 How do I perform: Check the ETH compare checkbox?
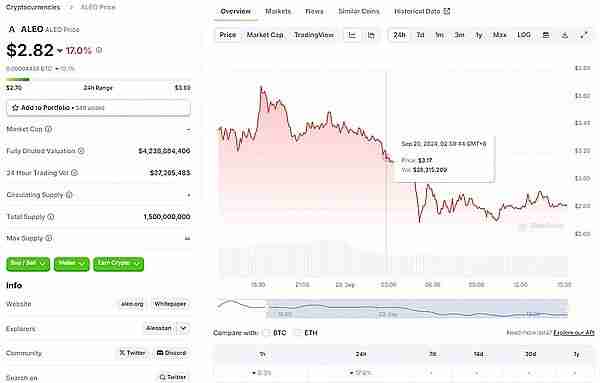click(x=298, y=333)
